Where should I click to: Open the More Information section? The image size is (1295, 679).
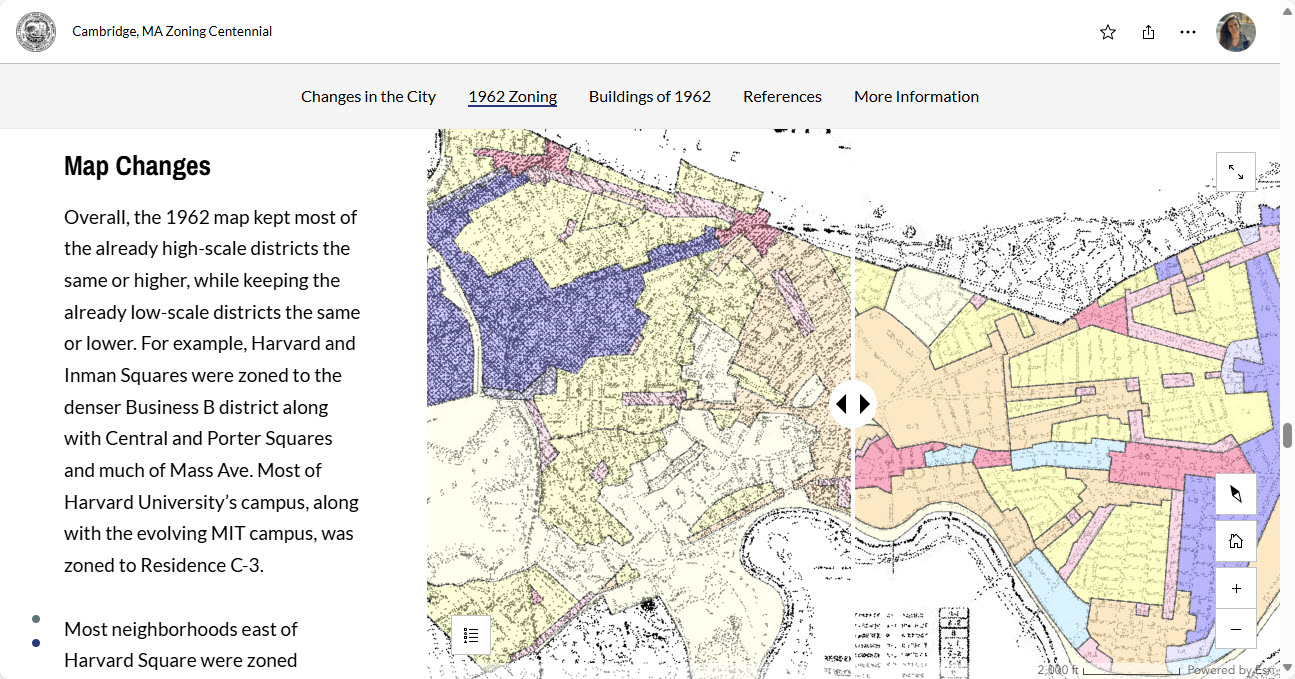(916, 97)
